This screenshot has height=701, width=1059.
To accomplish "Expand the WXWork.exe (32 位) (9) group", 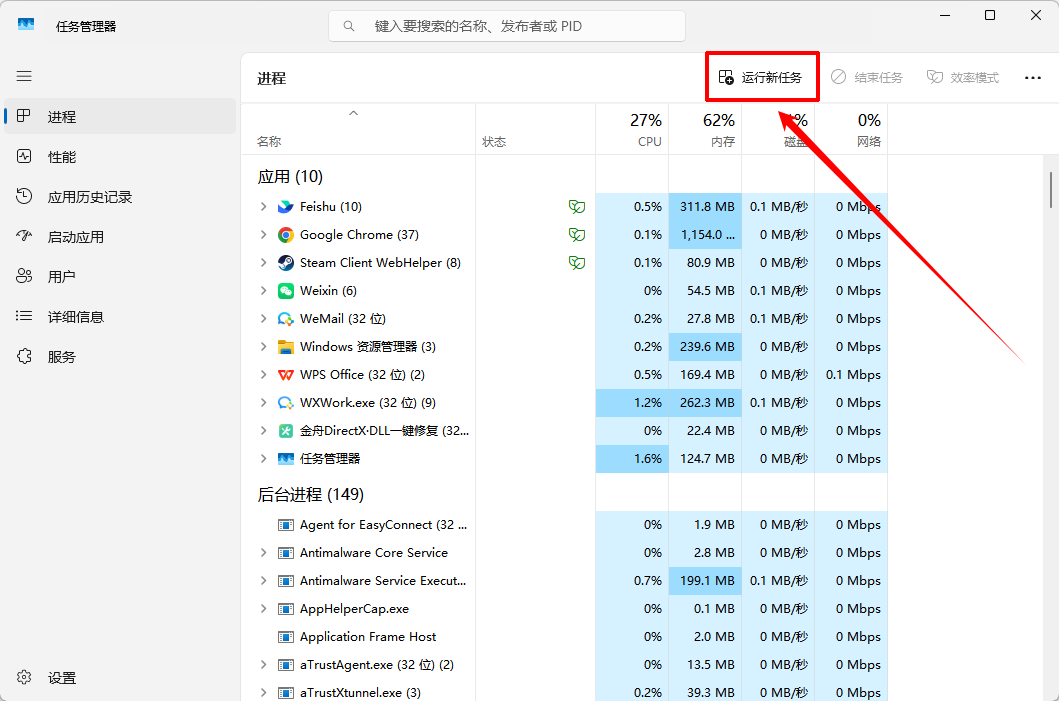I will coord(263,403).
